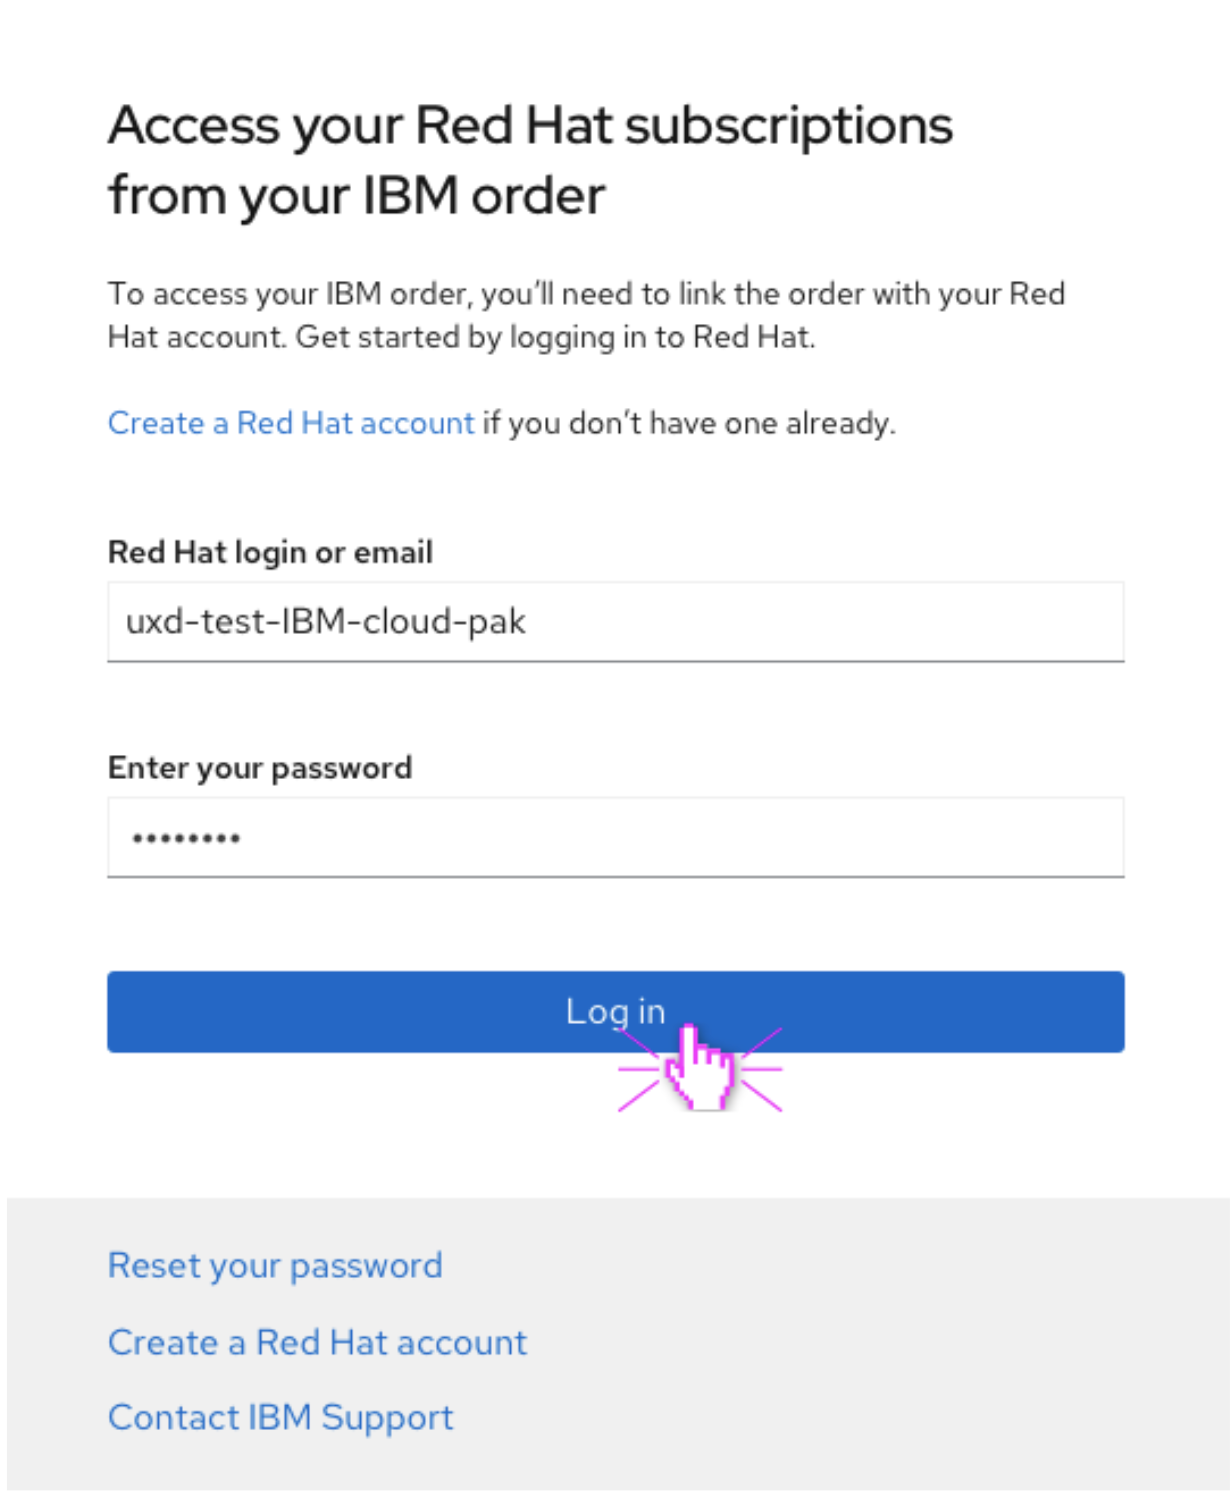Click the 'Red Hat login or email' label
Viewport: 1230px width, 1498px height.
coord(270,552)
